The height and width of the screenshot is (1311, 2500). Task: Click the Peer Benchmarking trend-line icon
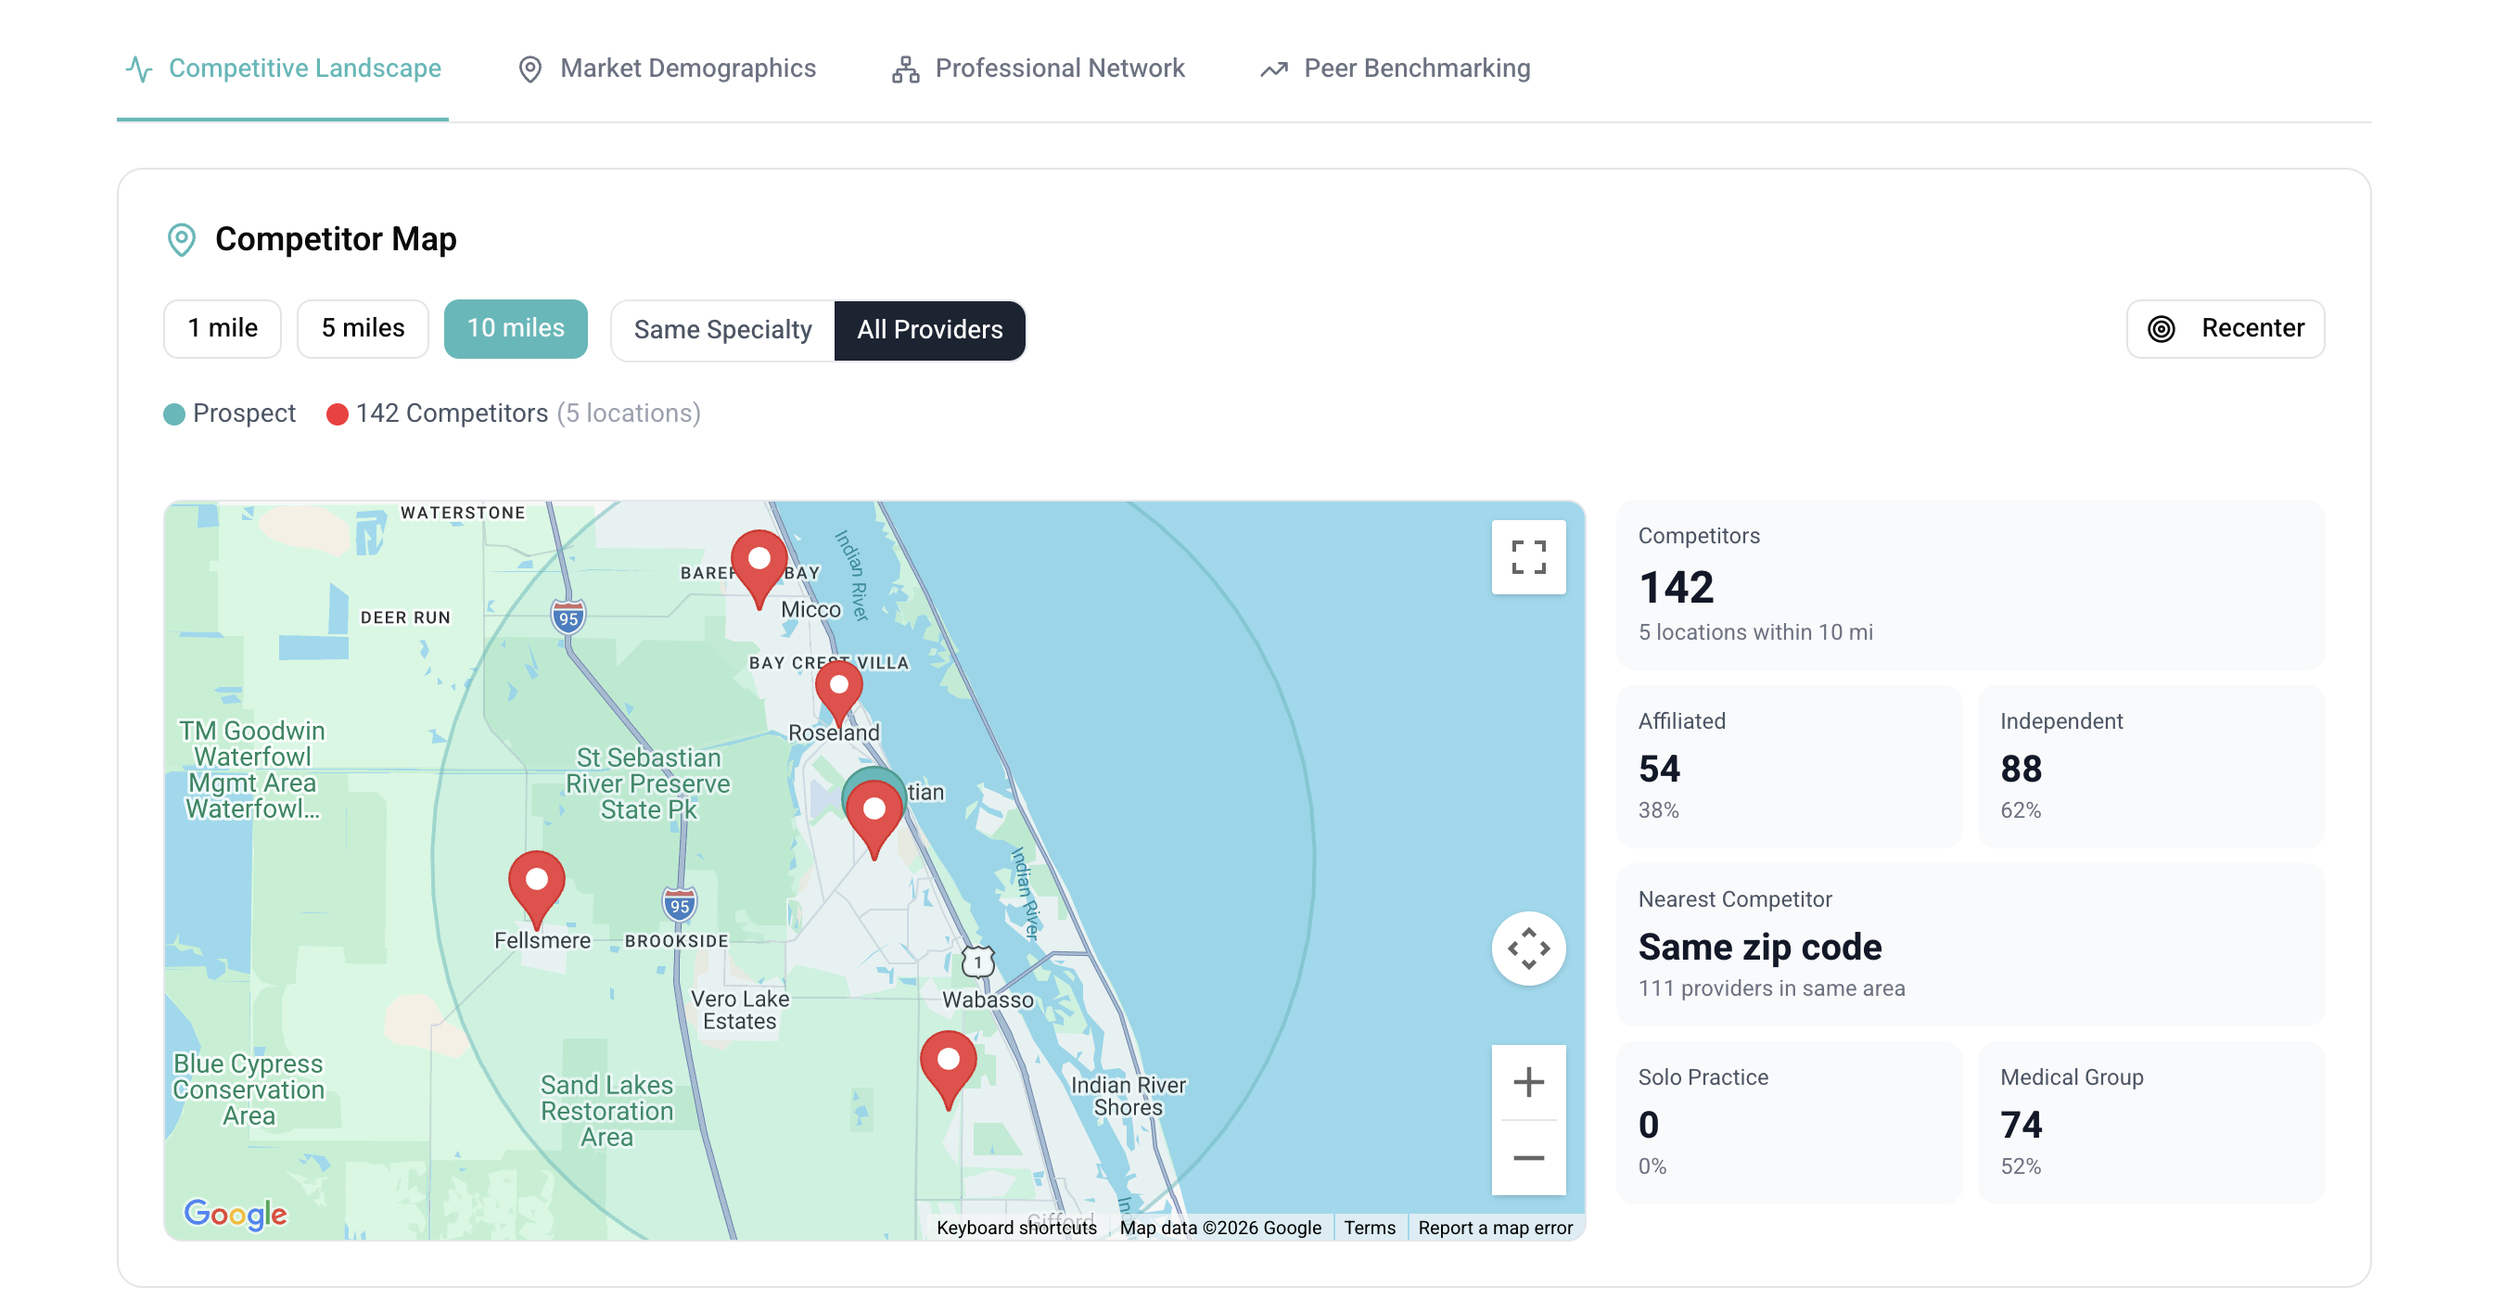pyautogui.click(x=1272, y=68)
